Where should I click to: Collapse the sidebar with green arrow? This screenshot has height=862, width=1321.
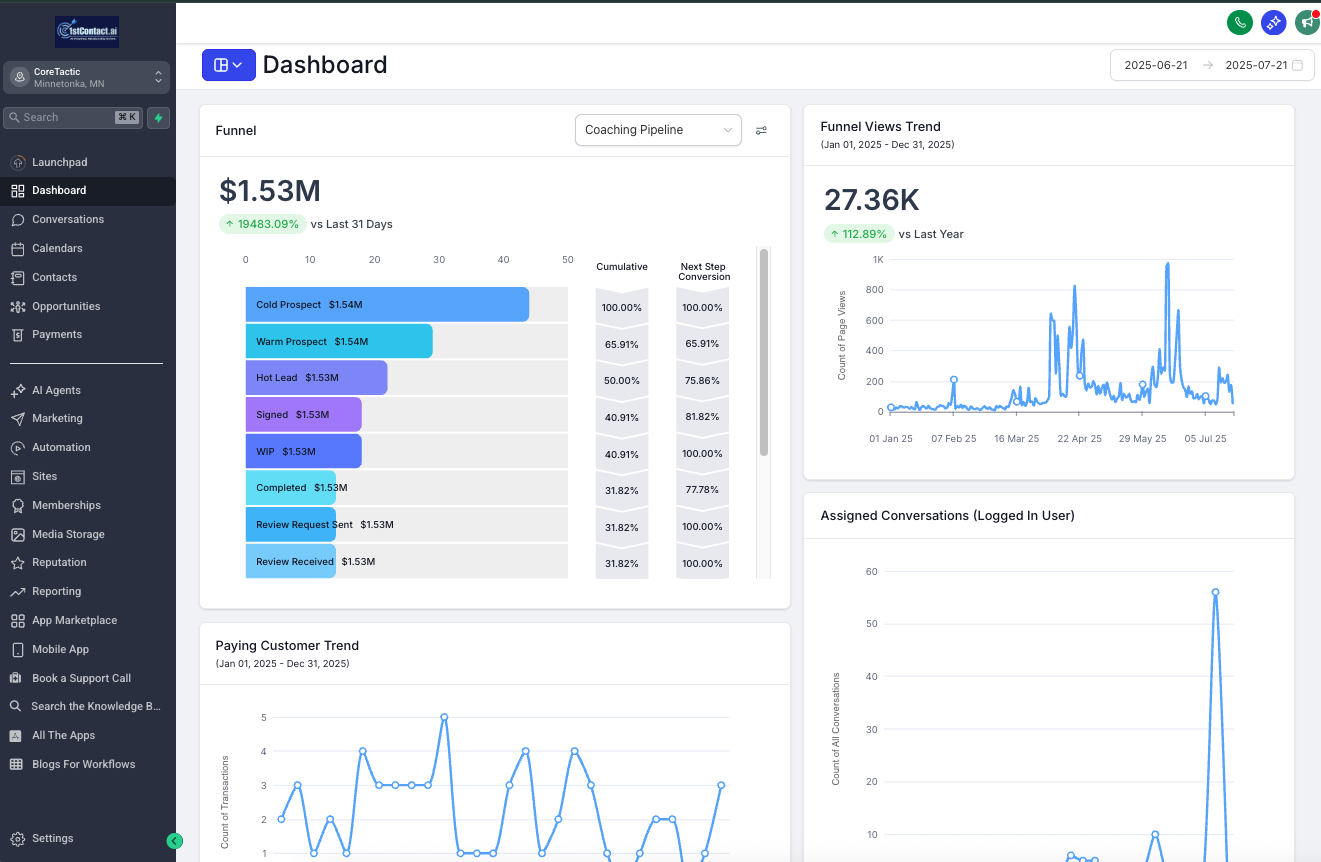click(x=175, y=841)
